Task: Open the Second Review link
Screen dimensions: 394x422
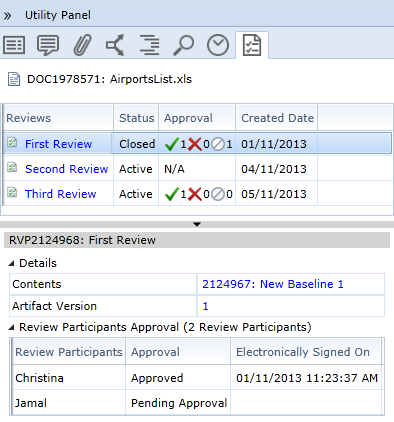Action: 67,169
